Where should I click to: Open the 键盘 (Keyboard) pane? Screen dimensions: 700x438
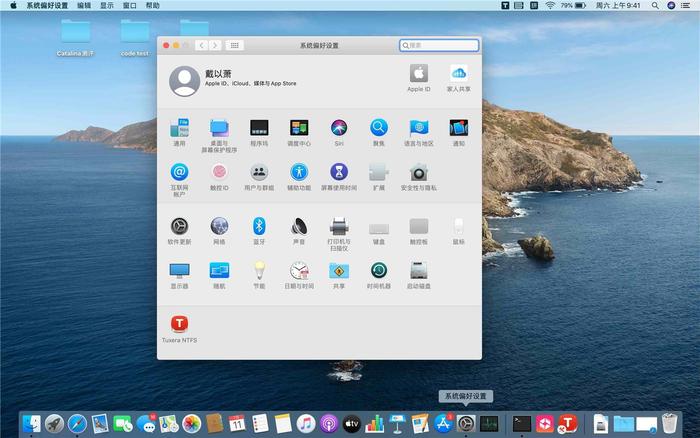point(379,231)
